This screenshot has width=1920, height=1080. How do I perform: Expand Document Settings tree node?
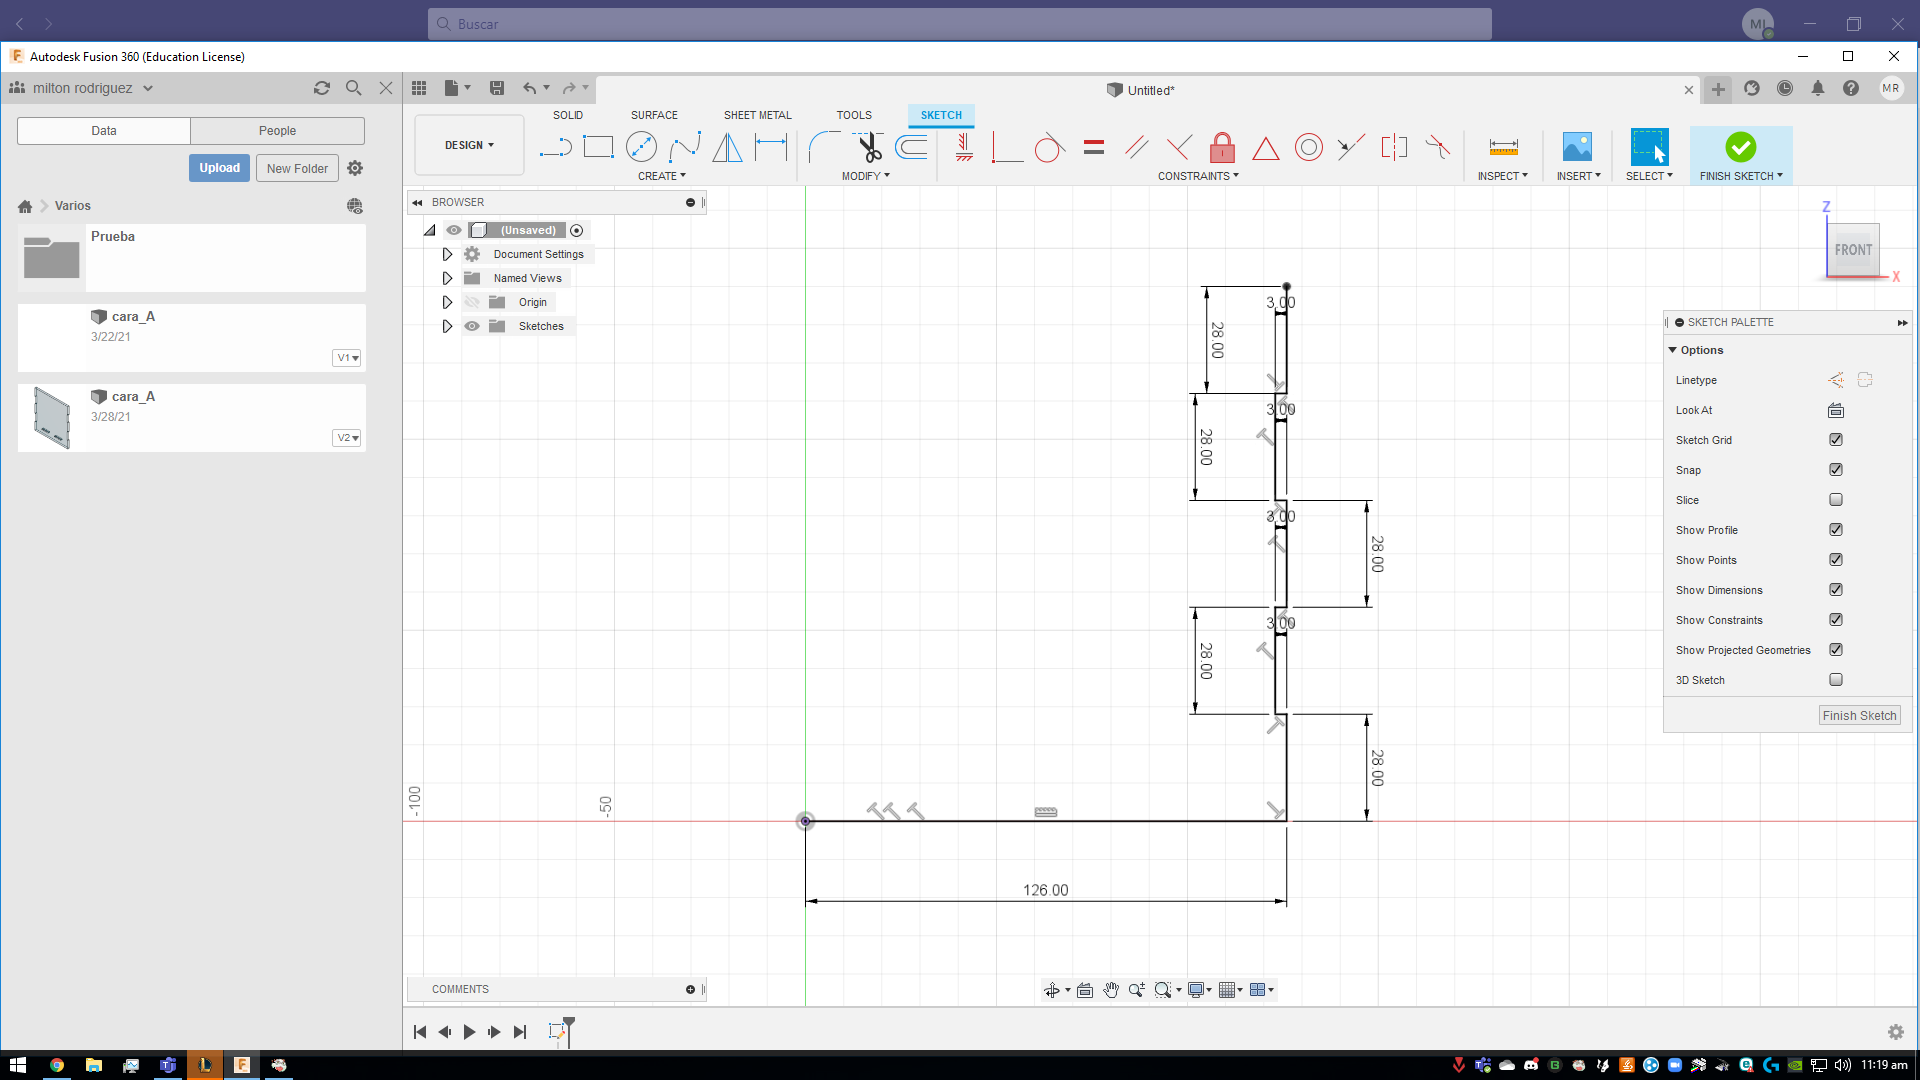(447, 254)
